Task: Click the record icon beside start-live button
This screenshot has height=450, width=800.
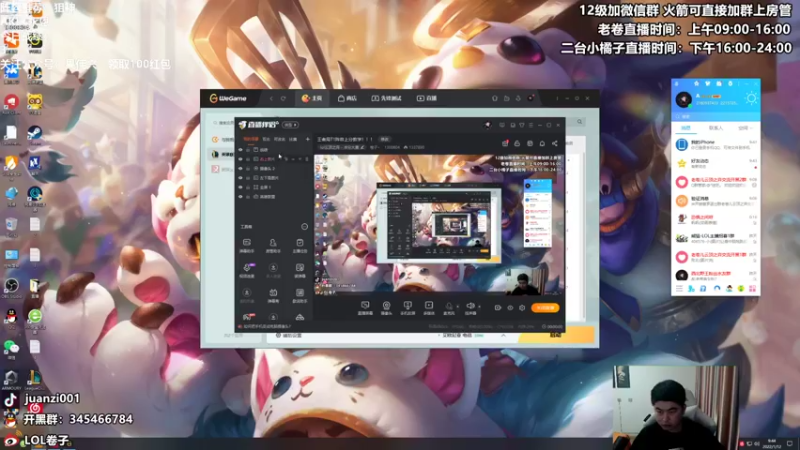Action: click(497, 308)
